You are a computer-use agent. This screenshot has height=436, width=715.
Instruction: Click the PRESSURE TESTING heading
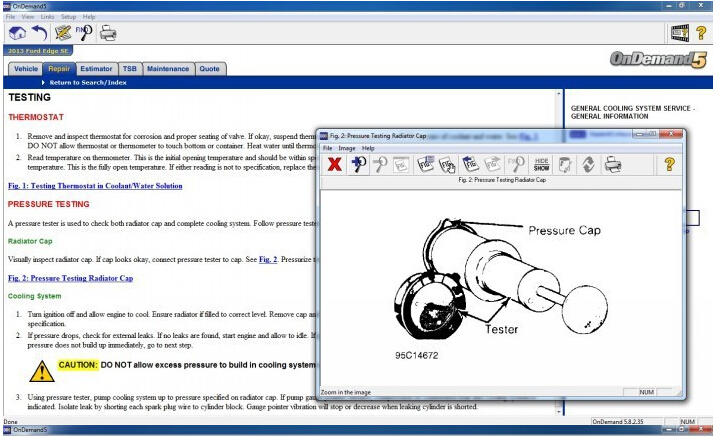tap(48, 204)
